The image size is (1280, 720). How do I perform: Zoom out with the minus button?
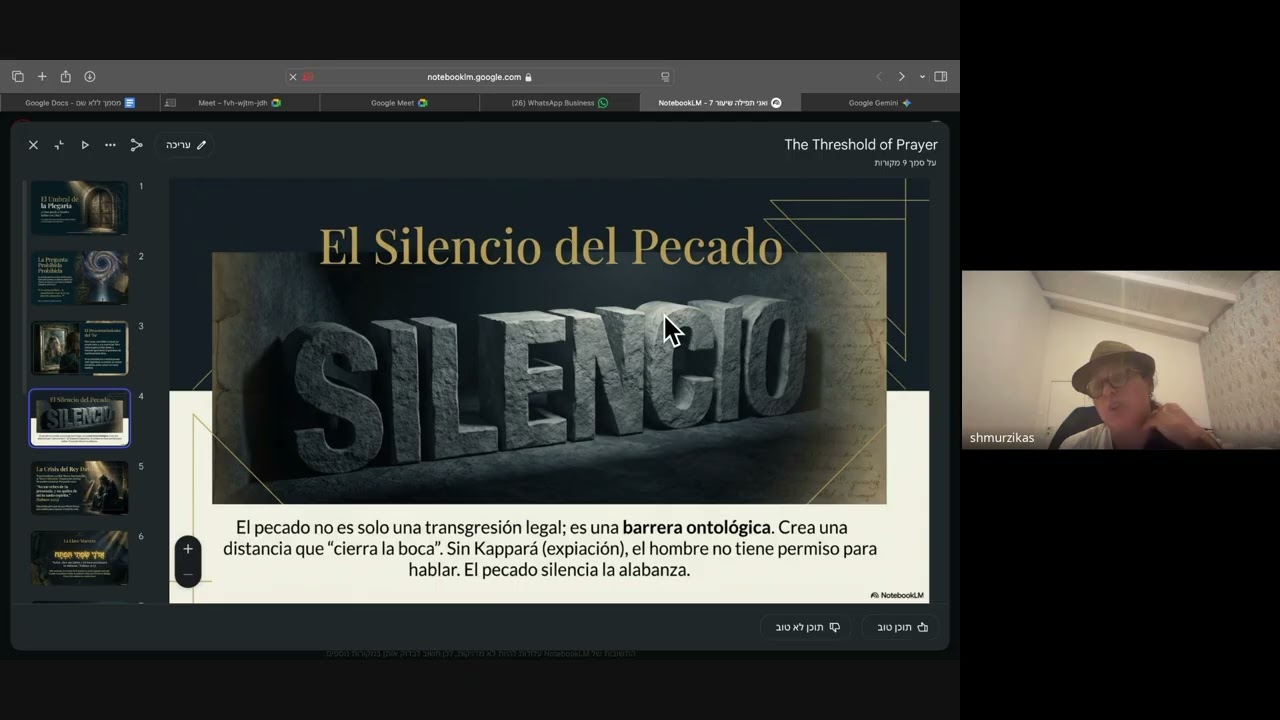click(x=187, y=575)
